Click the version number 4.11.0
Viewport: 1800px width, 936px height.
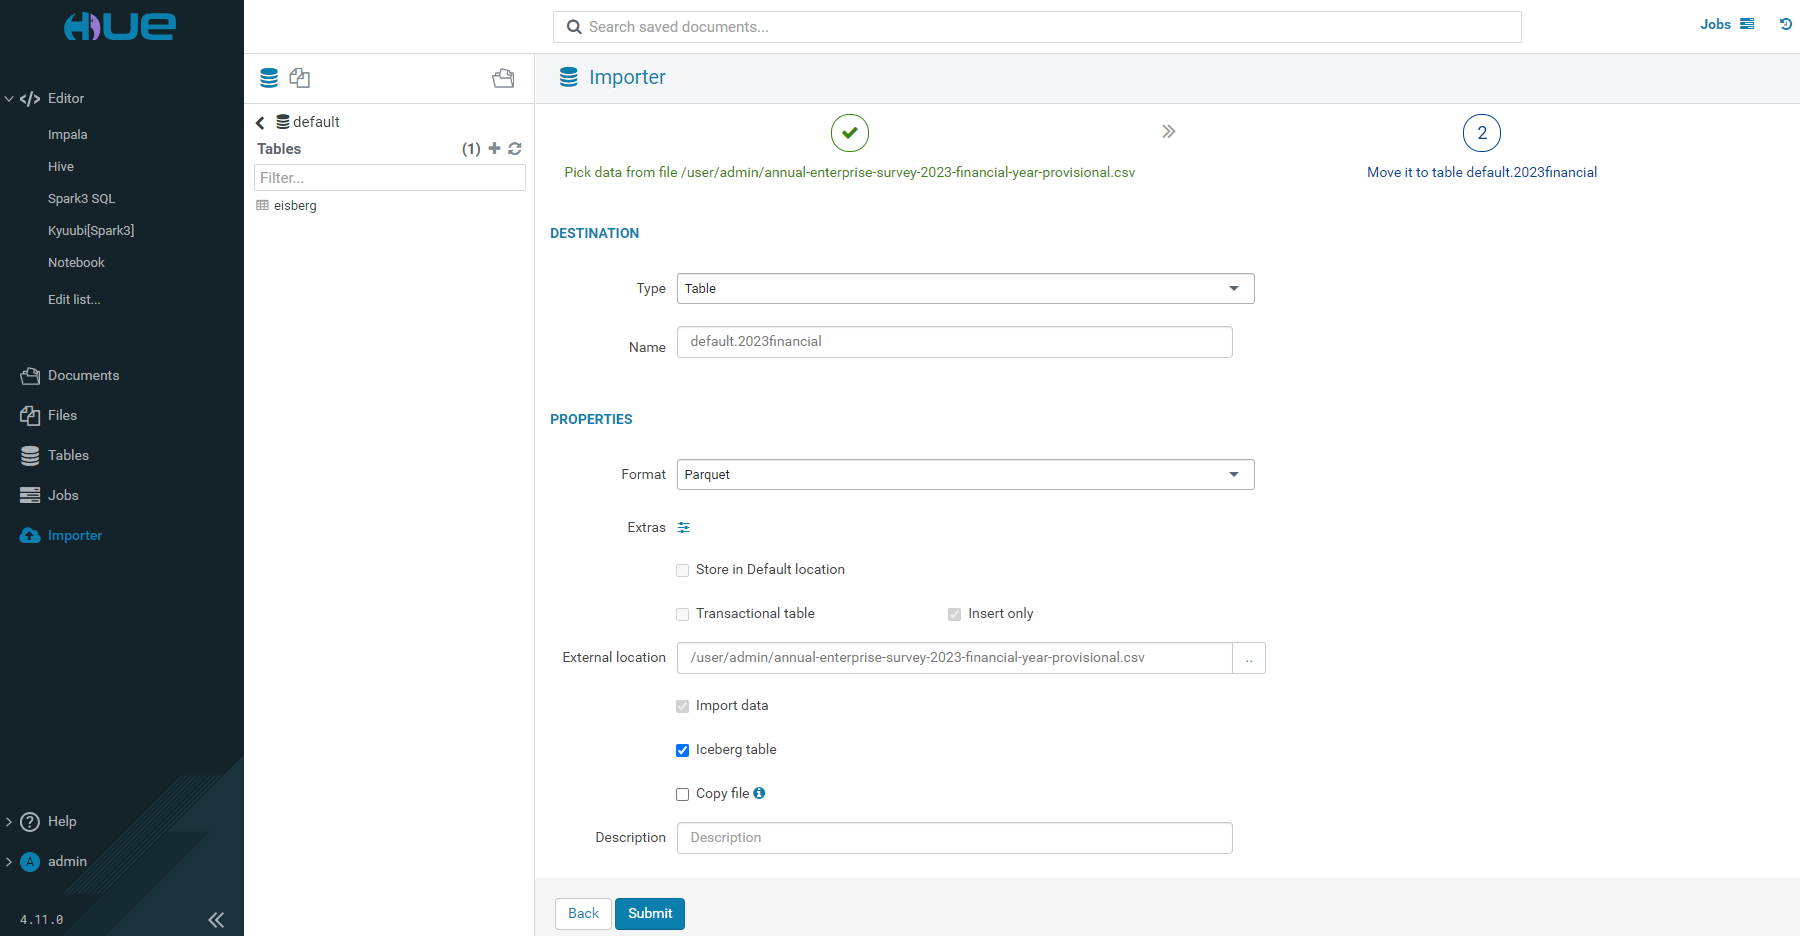pyautogui.click(x=42, y=920)
